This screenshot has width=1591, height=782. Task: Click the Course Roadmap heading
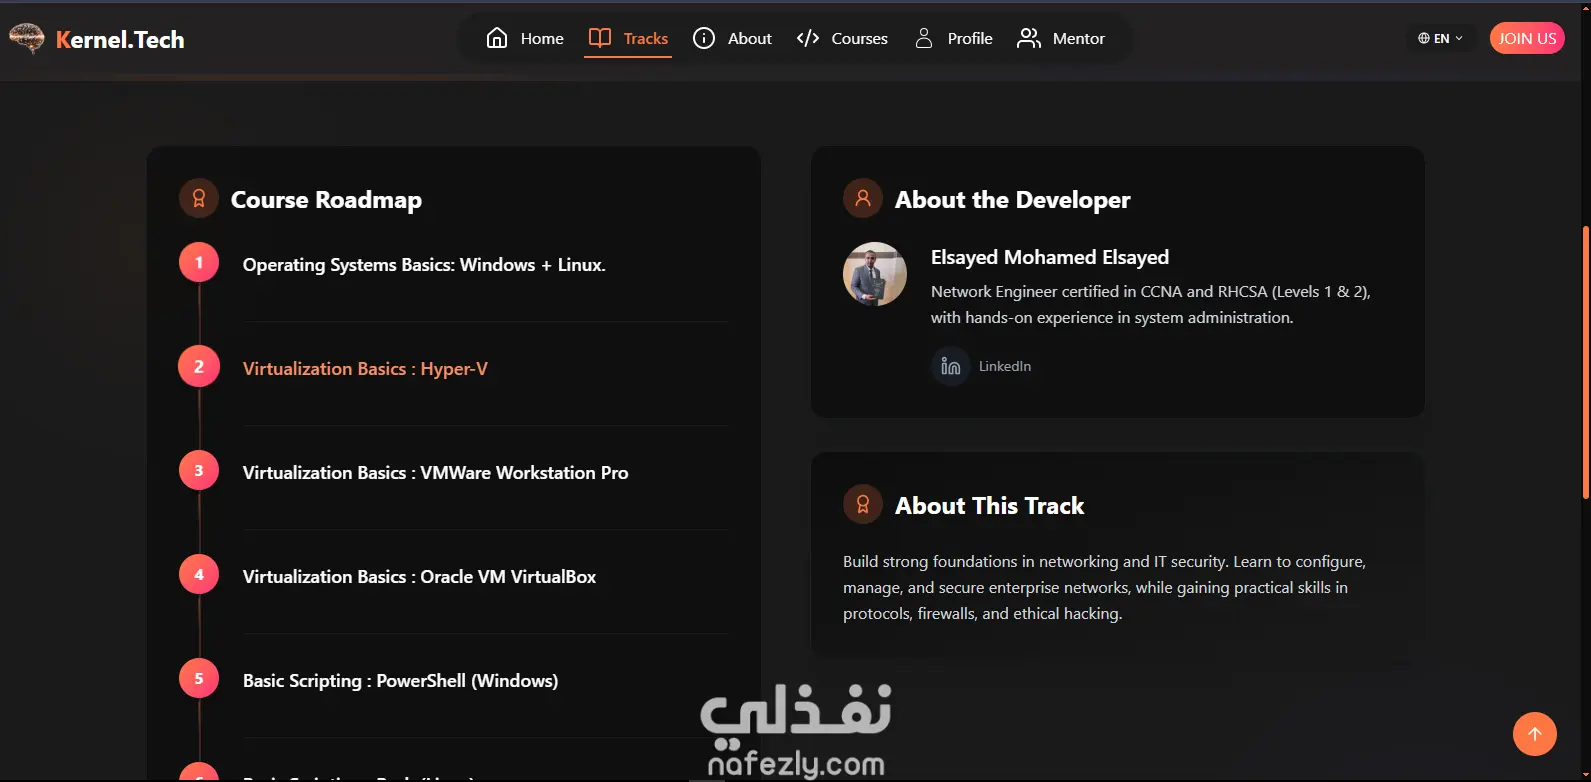(326, 199)
